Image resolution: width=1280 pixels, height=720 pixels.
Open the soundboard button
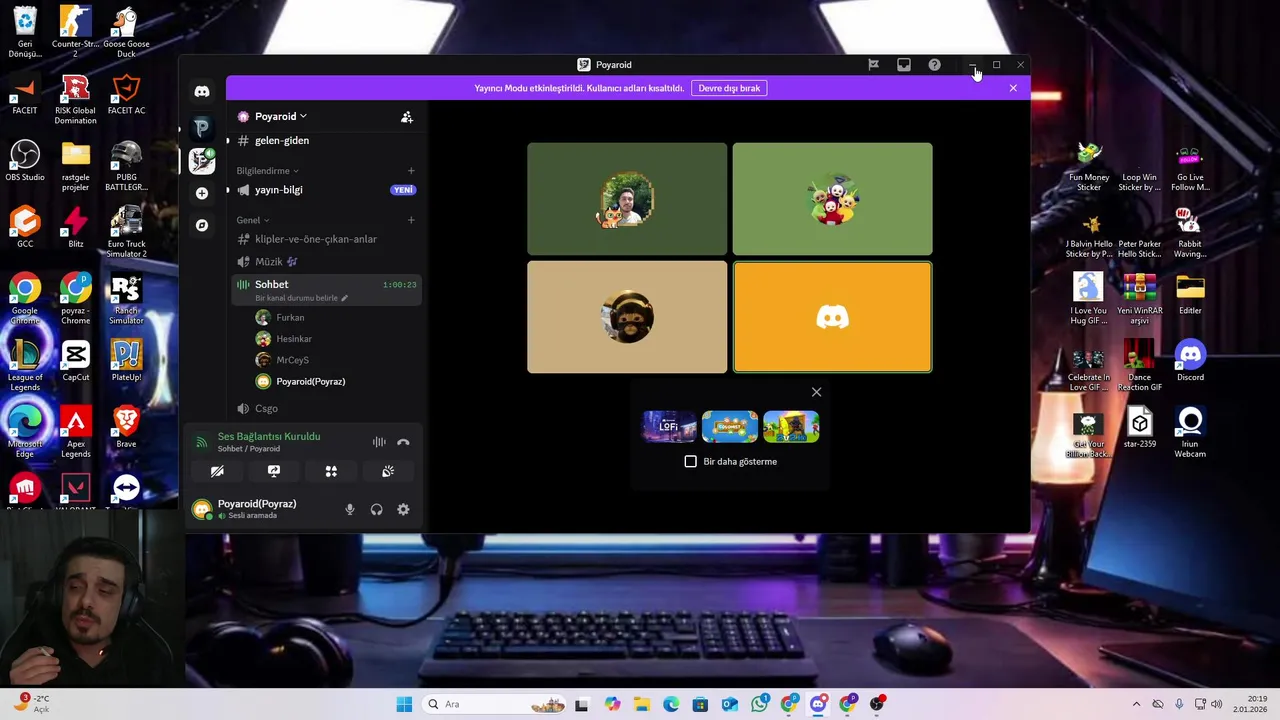tap(388, 471)
